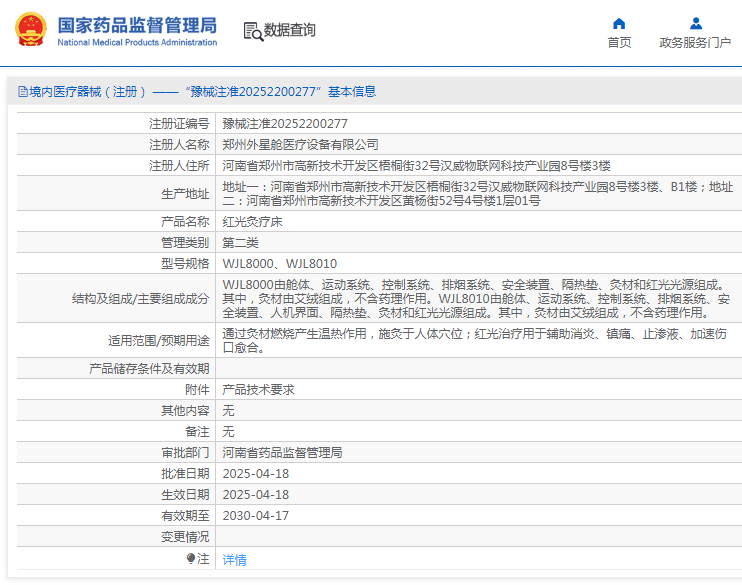Click 产品技术要求 attachment value
Screen dimensions: 742x585
[x=258, y=390]
